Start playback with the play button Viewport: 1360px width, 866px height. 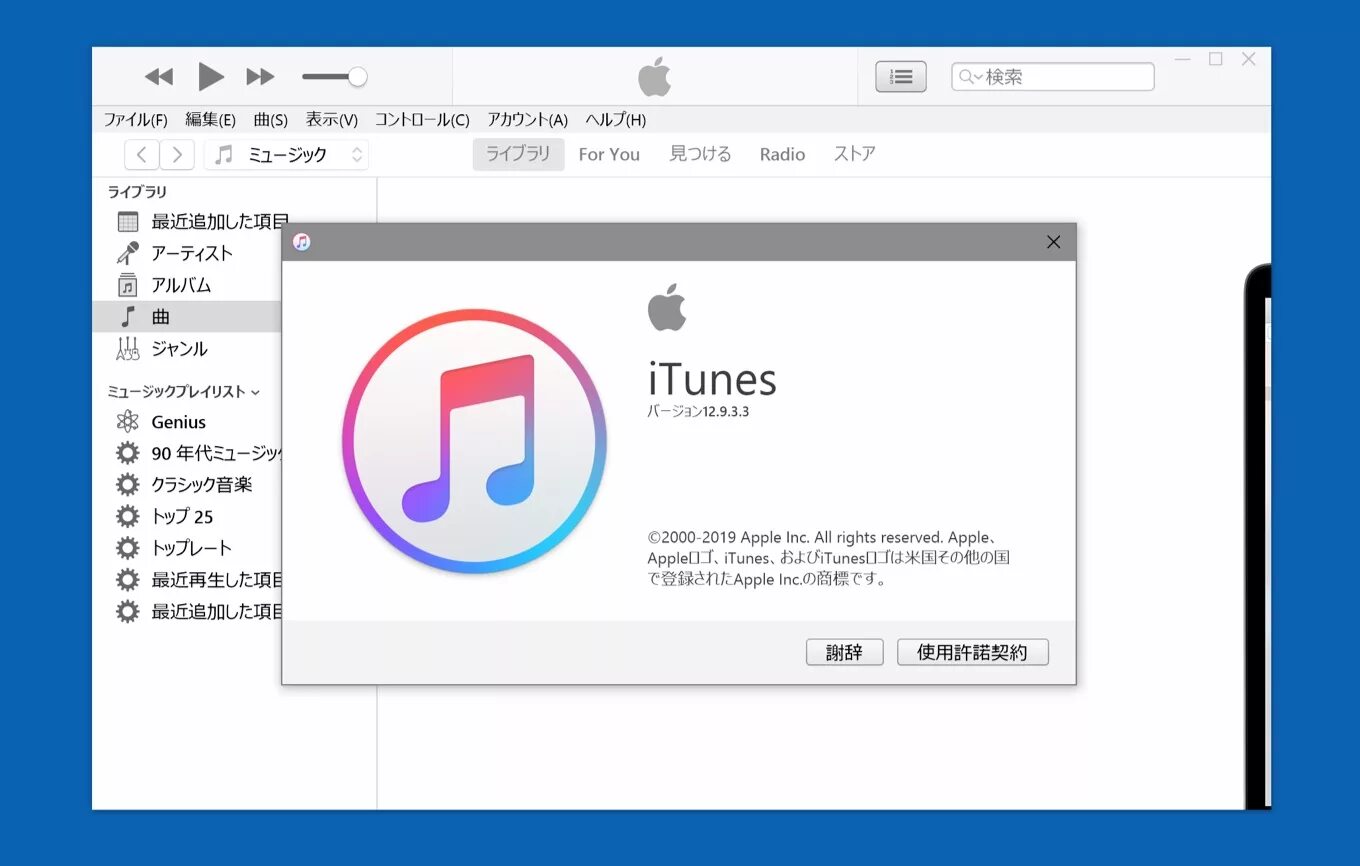pos(210,76)
